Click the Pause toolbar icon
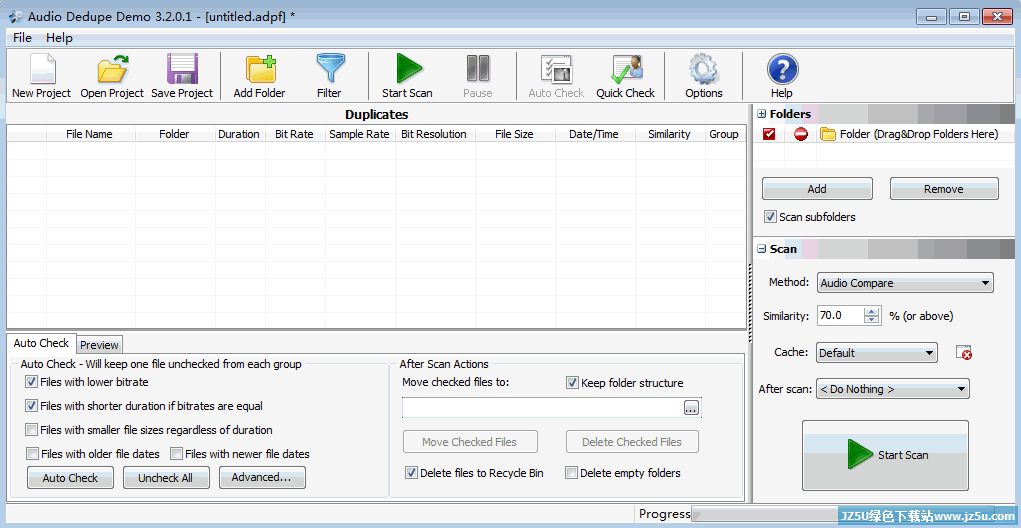 [478, 69]
